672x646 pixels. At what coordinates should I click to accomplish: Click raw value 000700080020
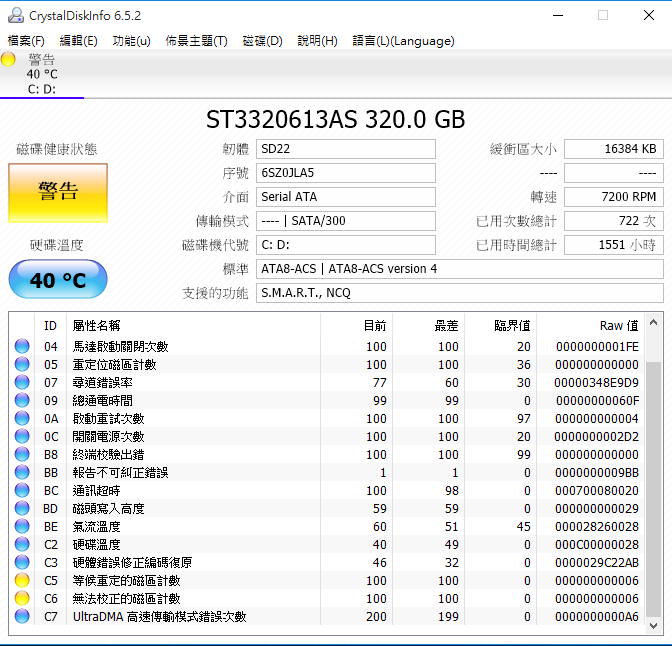pyautogui.click(x=597, y=490)
